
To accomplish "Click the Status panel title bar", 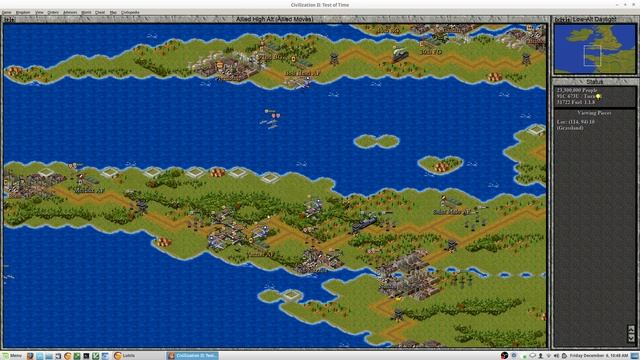I will tap(594, 82).
